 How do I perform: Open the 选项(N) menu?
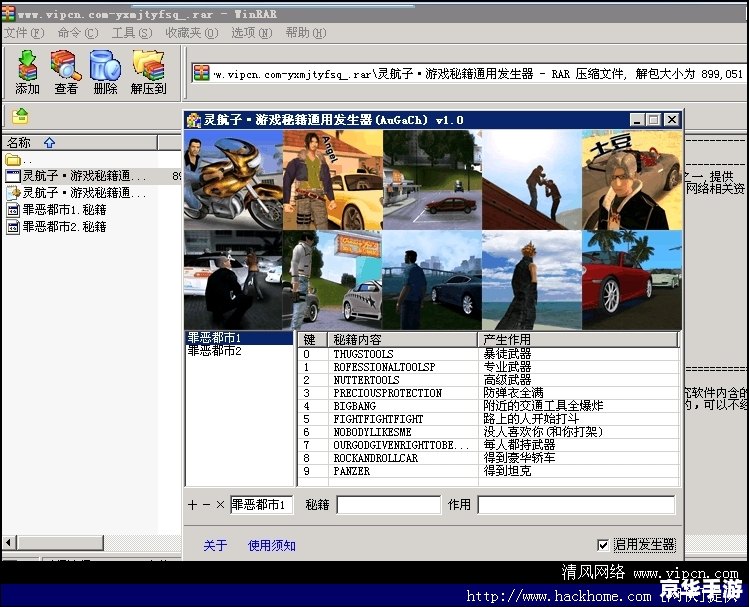point(252,33)
